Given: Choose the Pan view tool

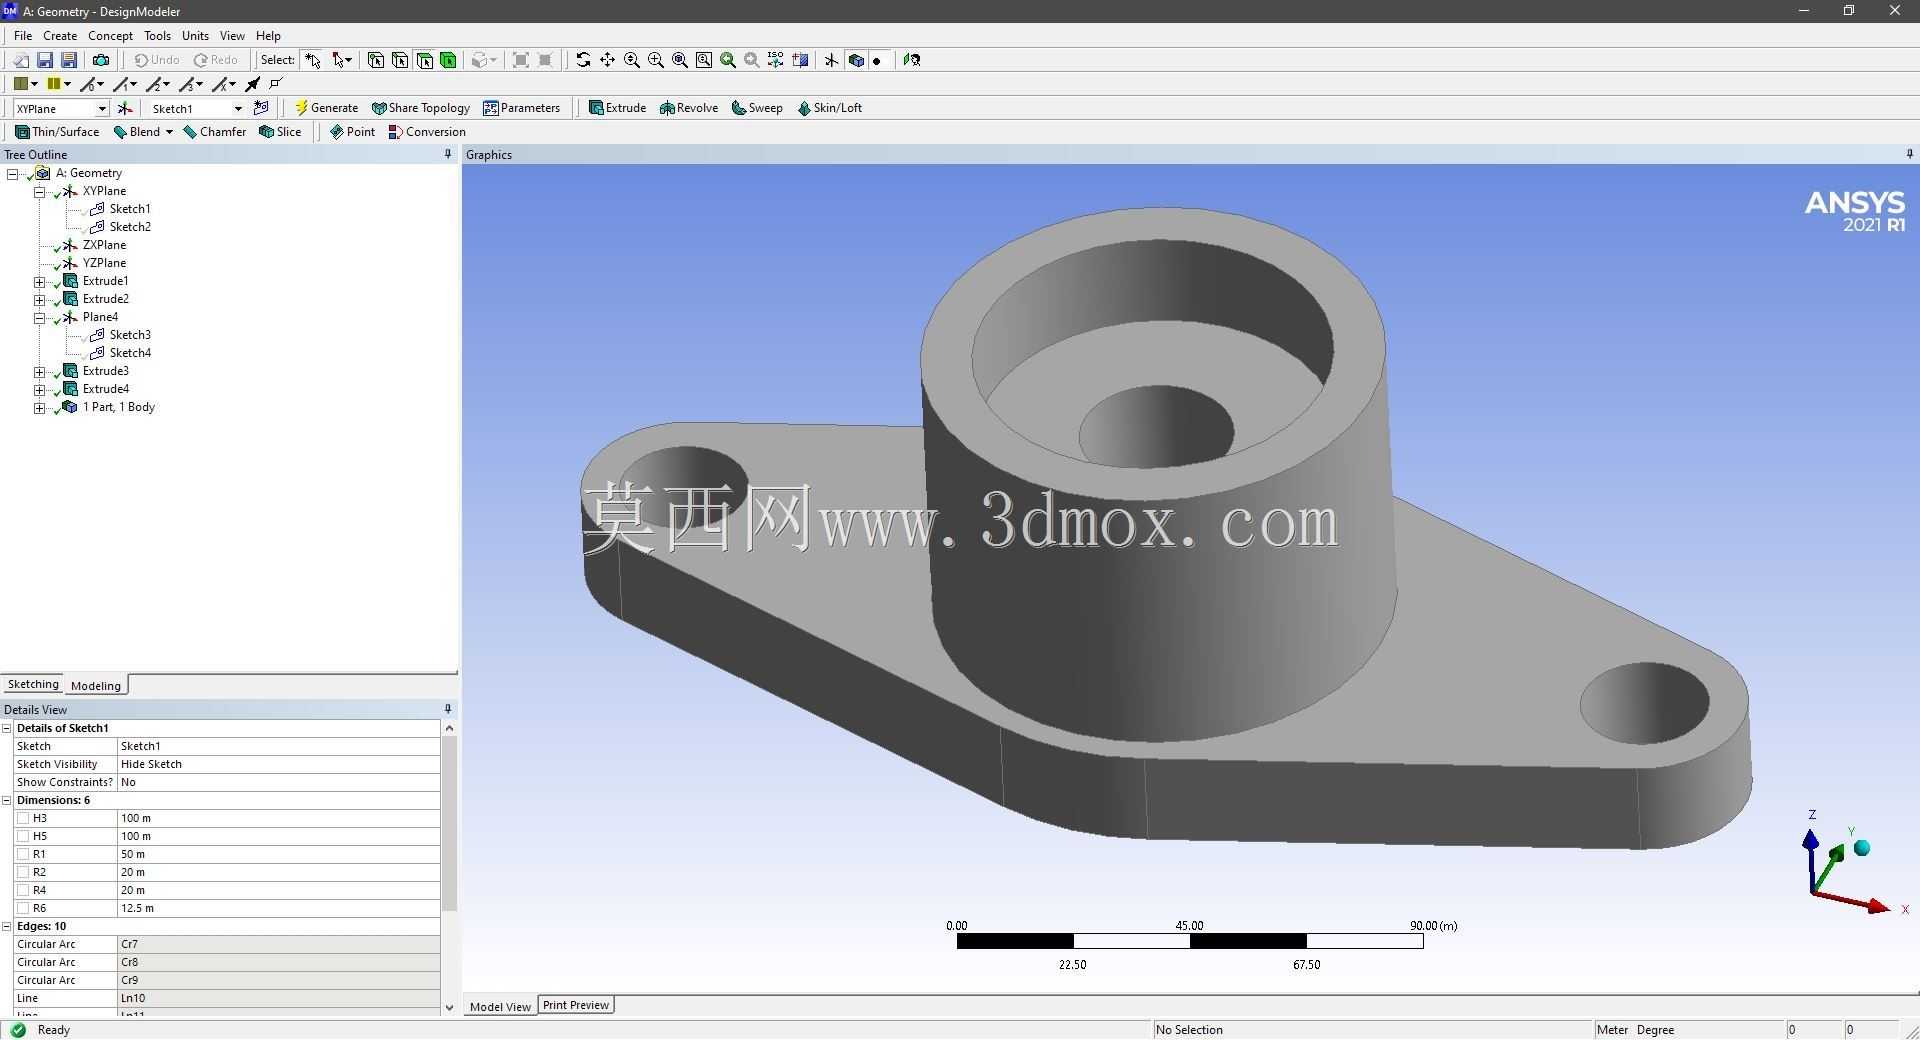Looking at the screenshot, I should (607, 60).
